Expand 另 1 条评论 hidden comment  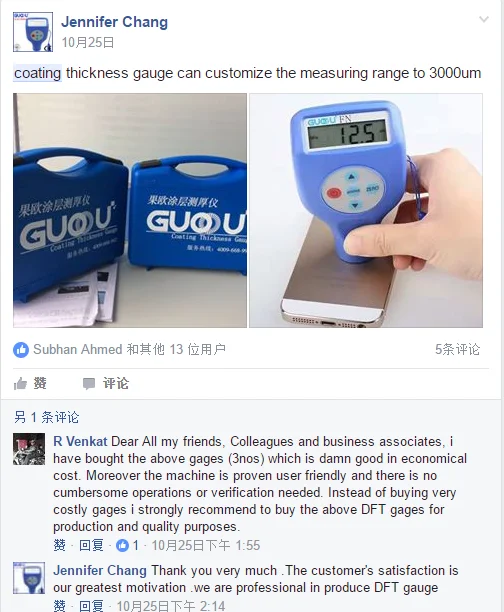[46, 417]
